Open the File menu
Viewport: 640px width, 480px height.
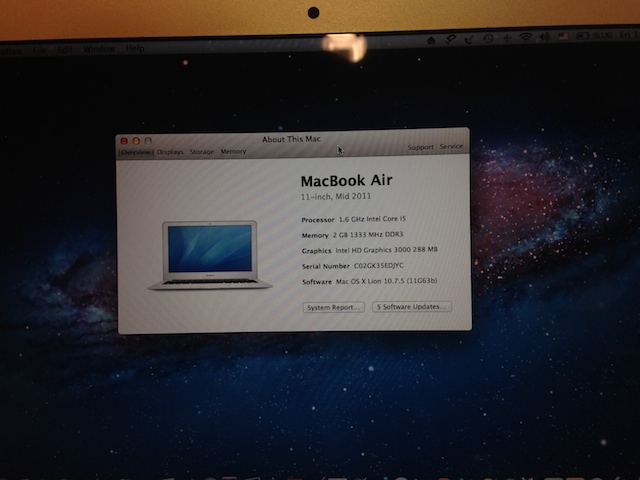click(40, 50)
